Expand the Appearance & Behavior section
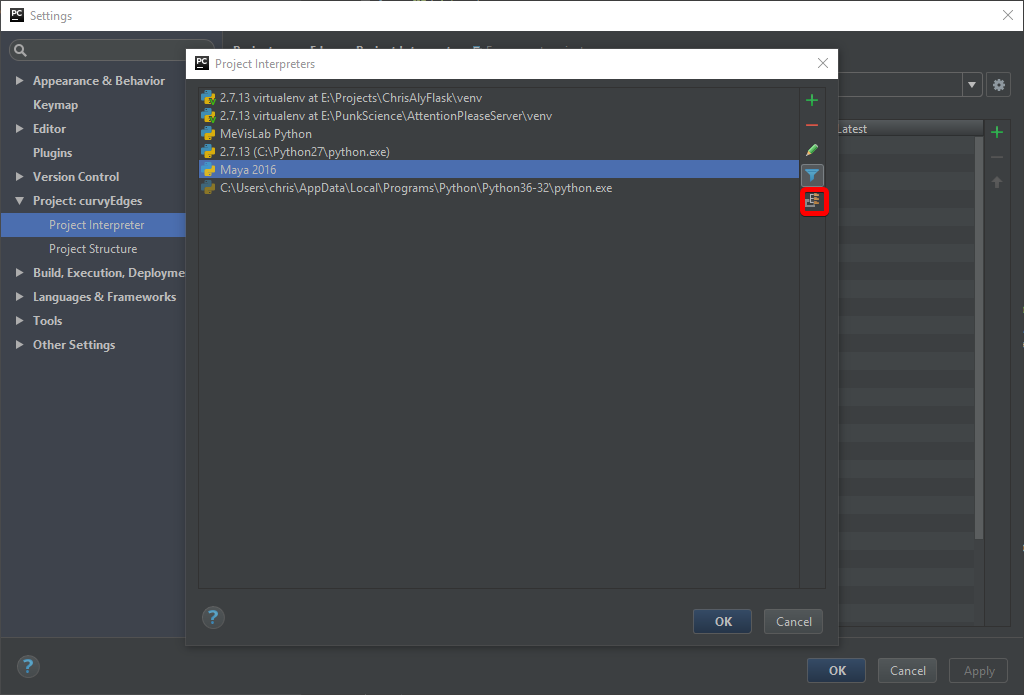This screenshot has width=1024, height=695. tap(19, 80)
